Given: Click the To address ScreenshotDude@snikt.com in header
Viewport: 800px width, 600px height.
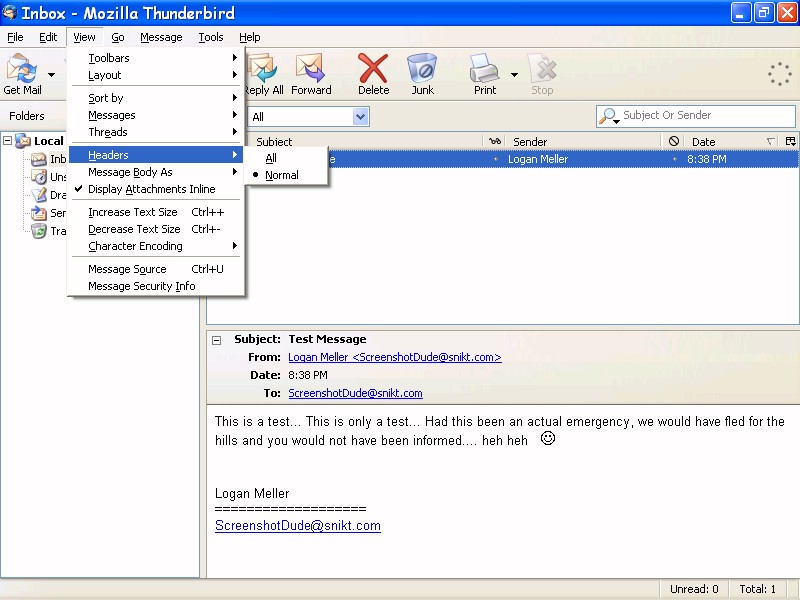Looking at the screenshot, I should coord(355,393).
